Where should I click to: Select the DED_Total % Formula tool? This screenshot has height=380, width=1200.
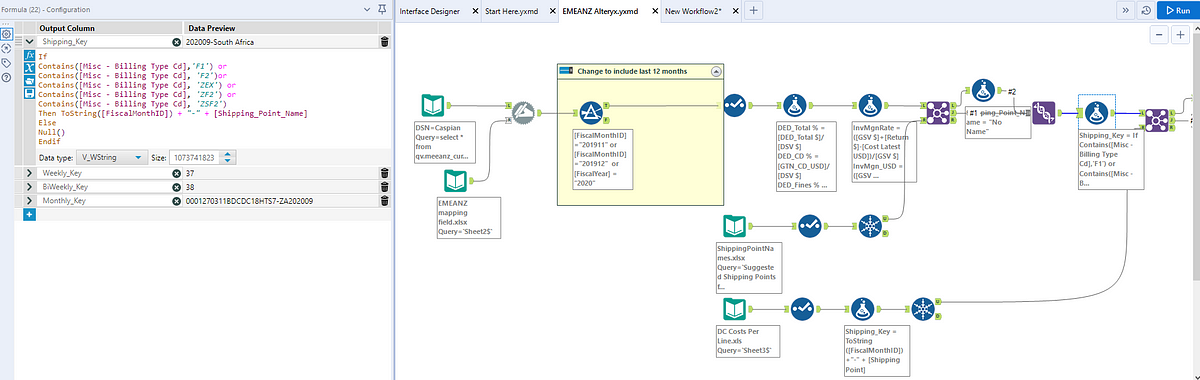pos(795,104)
